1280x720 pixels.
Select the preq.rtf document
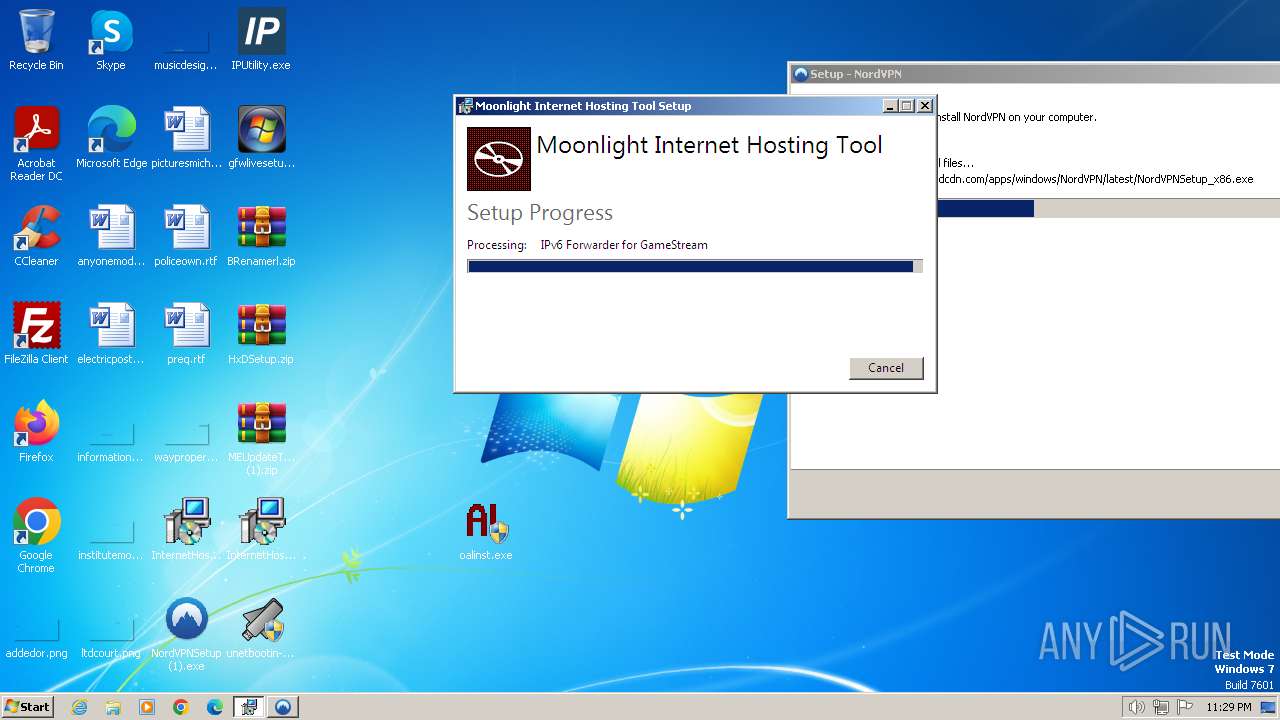point(186,334)
